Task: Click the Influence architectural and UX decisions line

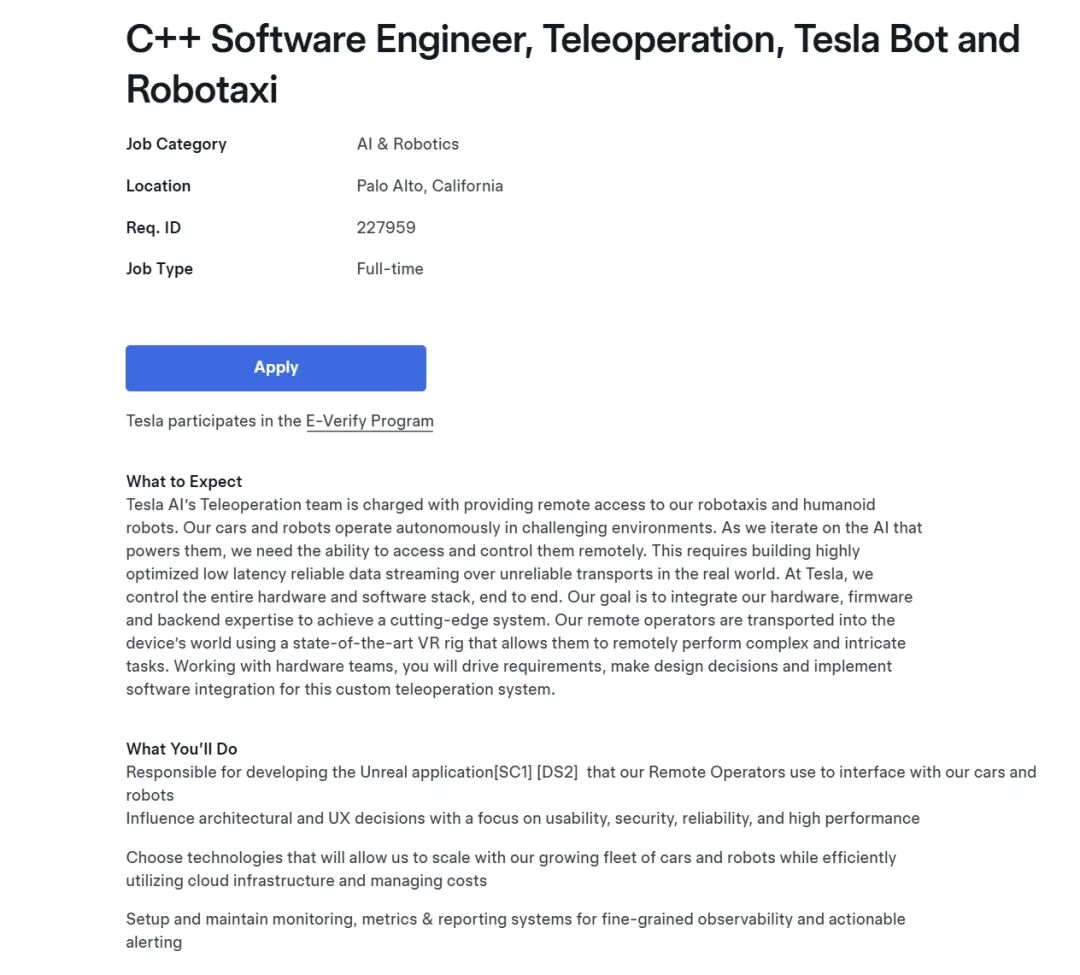Action: tap(523, 818)
